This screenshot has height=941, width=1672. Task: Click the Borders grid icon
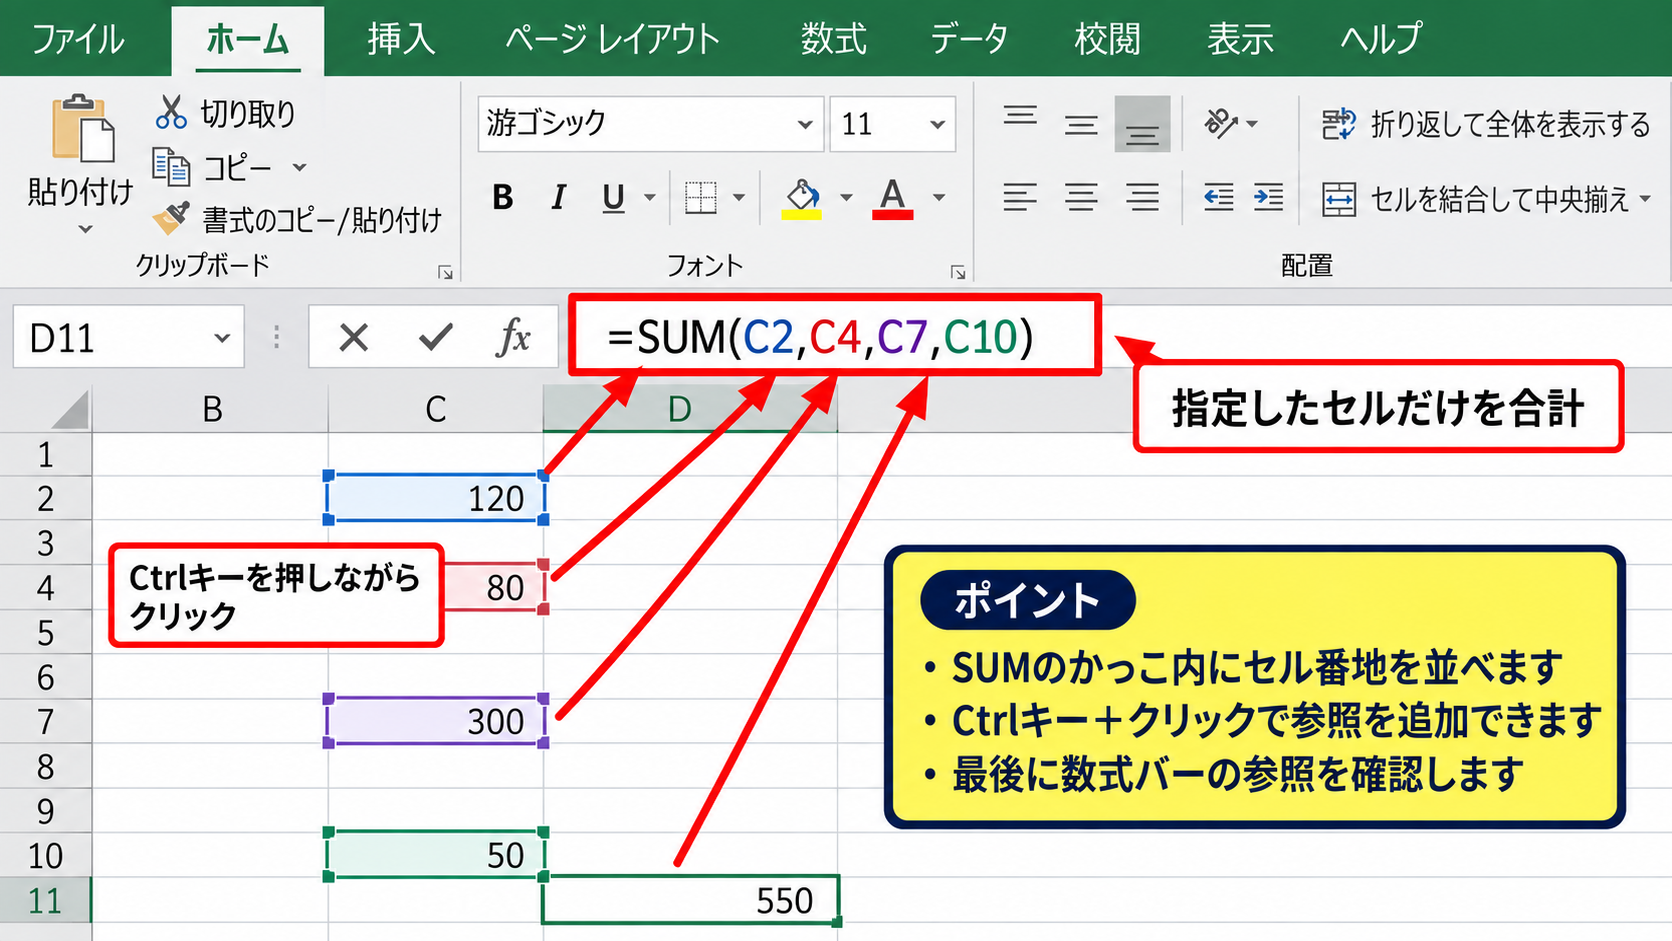(x=700, y=198)
